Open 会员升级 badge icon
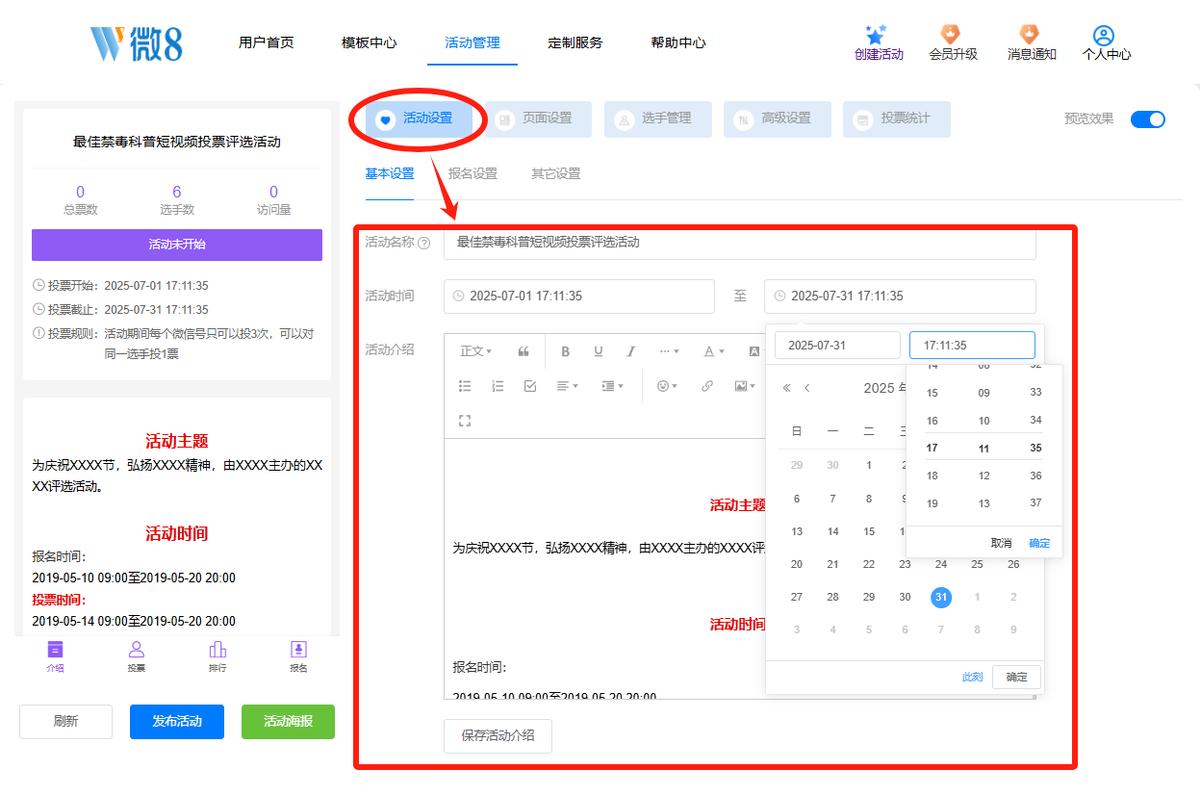Image resolution: width=1200 pixels, height=798 pixels. (x=952, y=34)
